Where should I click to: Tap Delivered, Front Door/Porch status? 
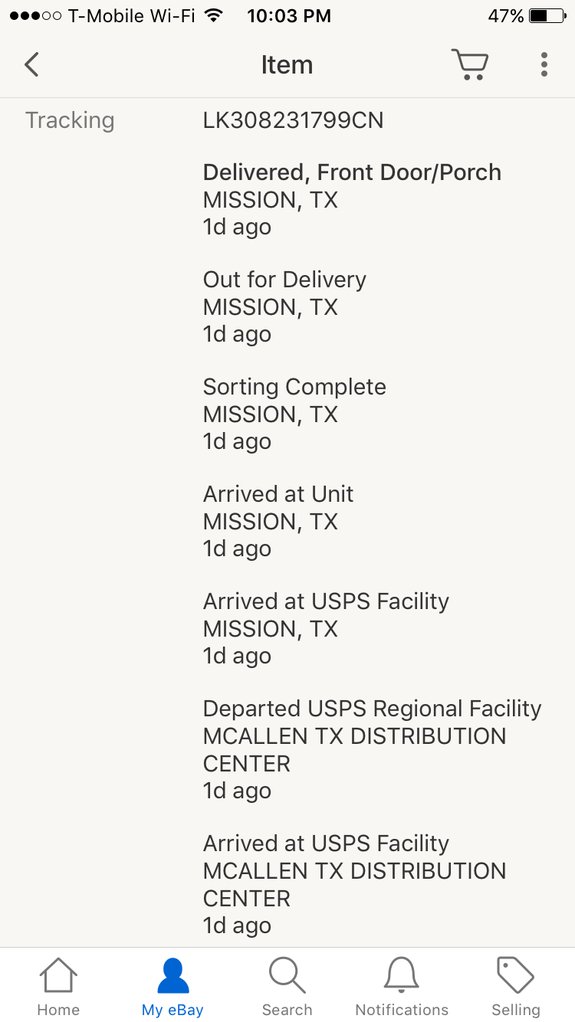click(352, 173)
